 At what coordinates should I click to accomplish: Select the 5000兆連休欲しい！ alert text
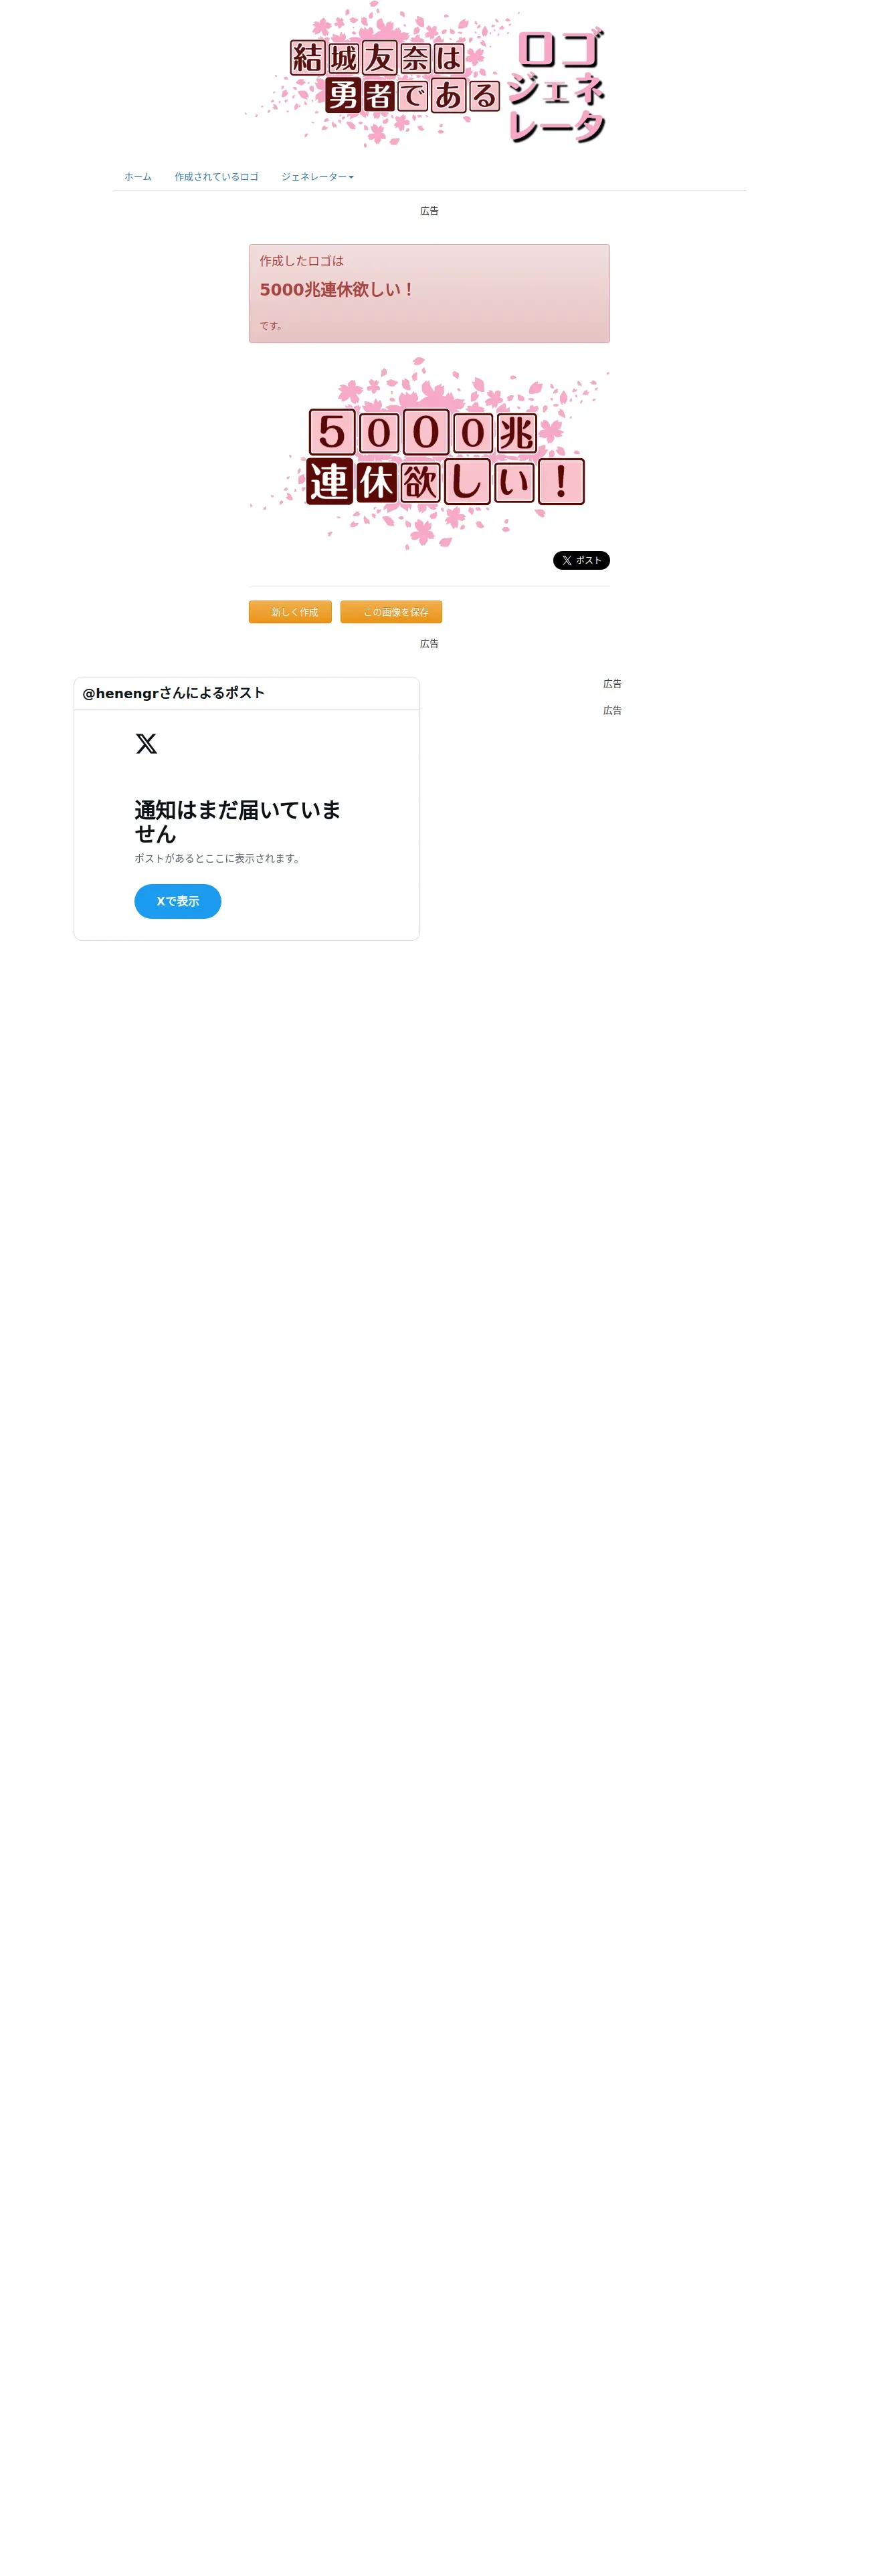337,289
